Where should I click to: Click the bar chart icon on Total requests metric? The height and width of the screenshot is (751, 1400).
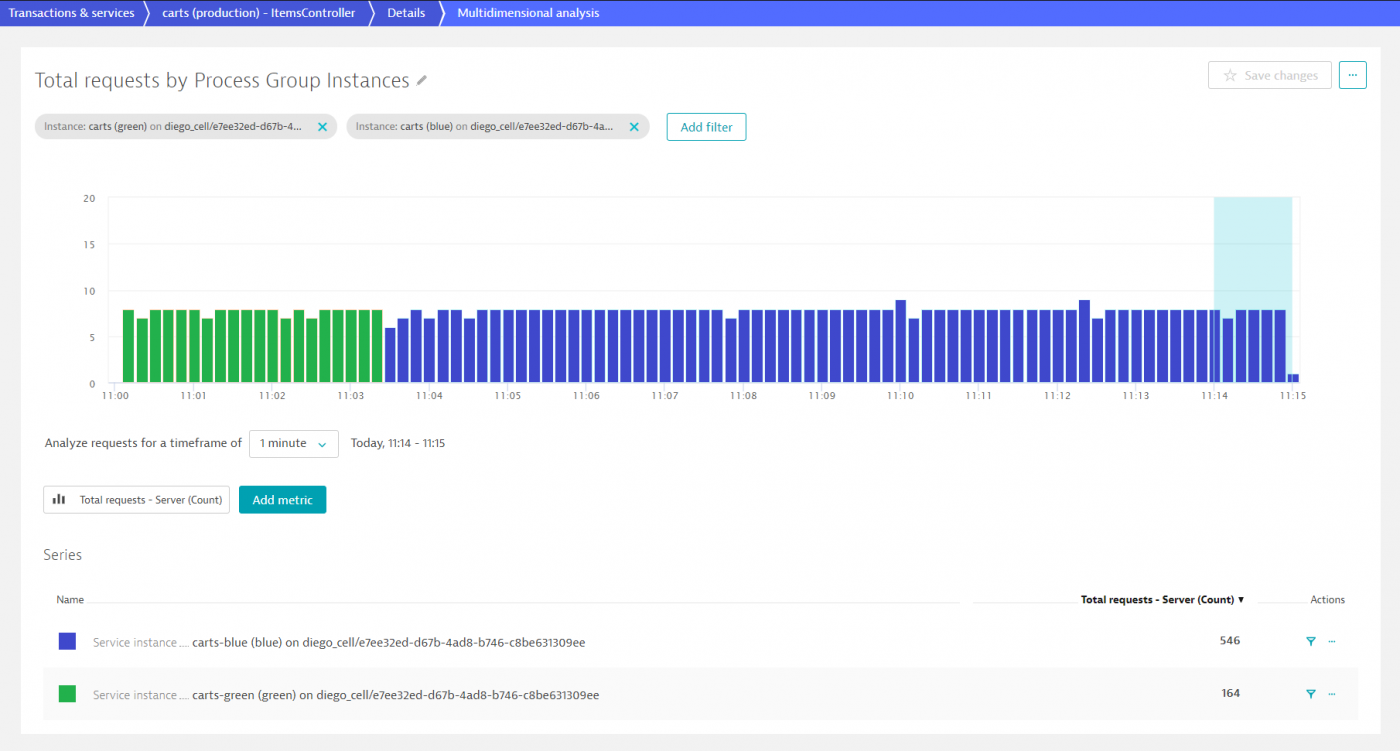pyautogui.click(x=59, y=499)
